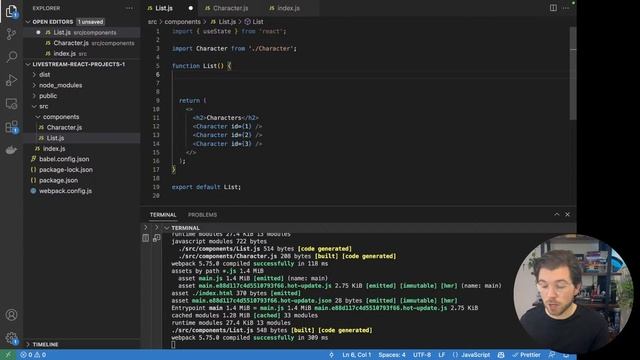Viewport: 640px width, 360px height.
Task: Click the src breadcrumb
Action: coord(152,22)
